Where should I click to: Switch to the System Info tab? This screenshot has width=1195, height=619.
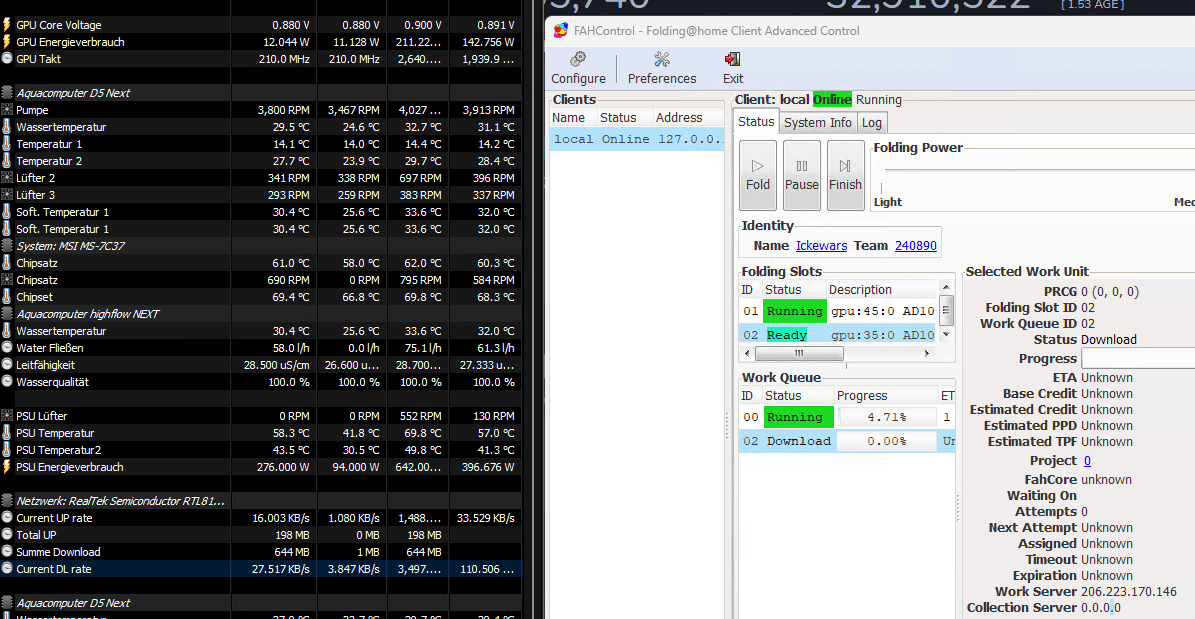coord(818,123)
